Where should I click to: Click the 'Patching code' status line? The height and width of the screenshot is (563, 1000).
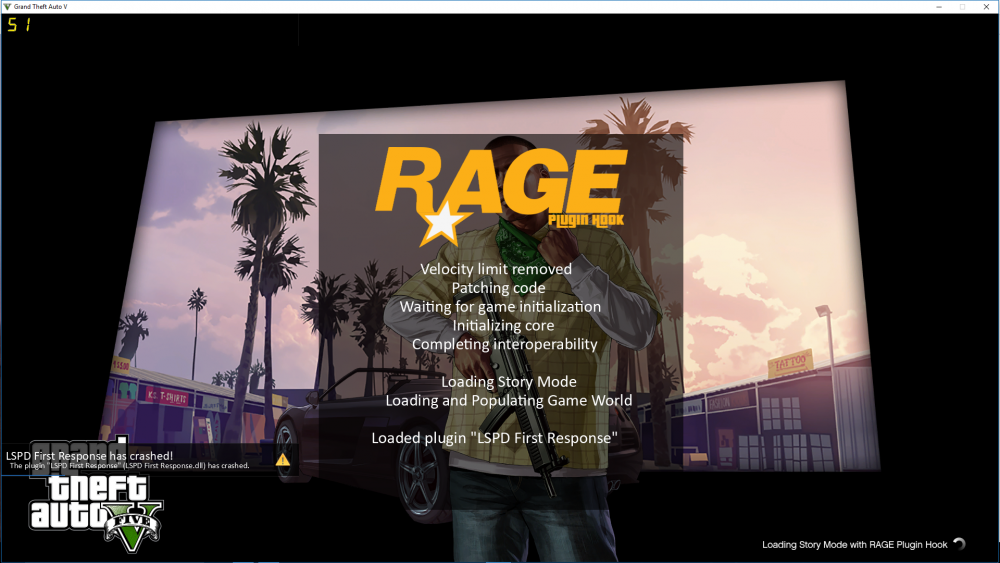pos(498,288)
